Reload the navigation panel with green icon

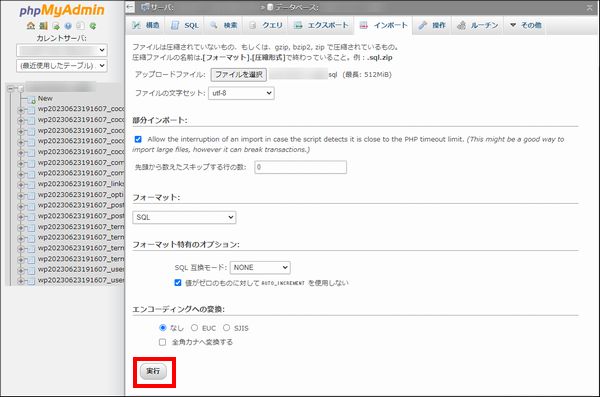93,26
